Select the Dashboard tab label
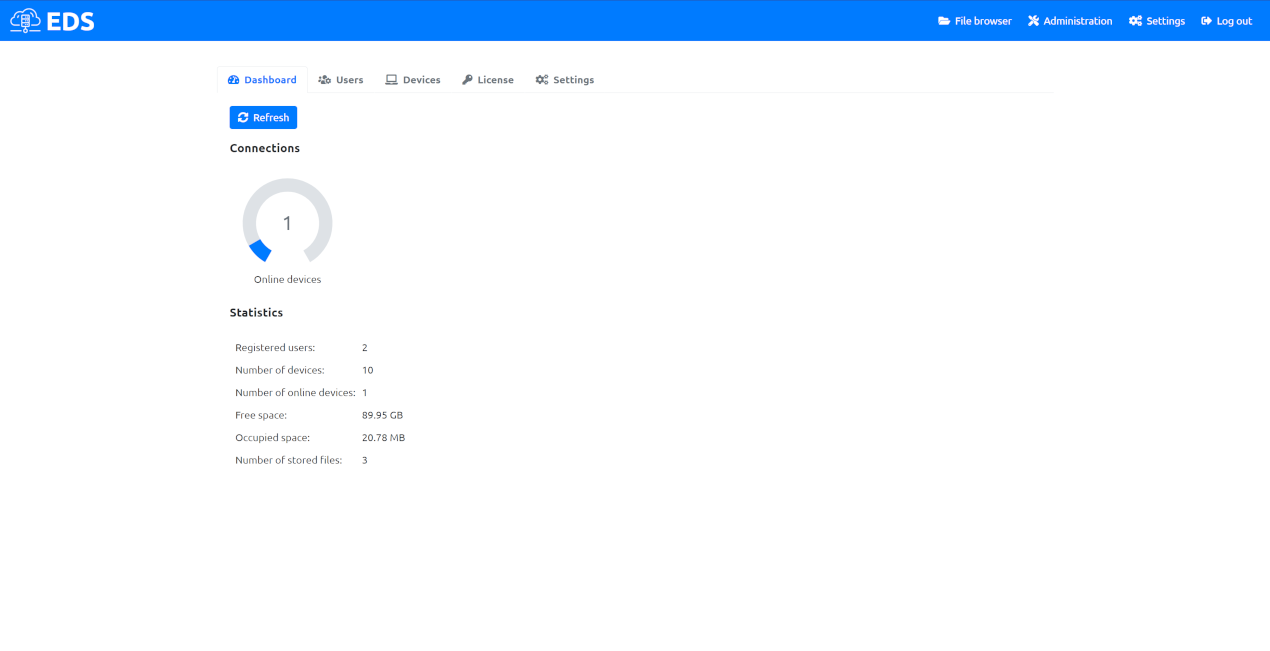 click(270, 80)
